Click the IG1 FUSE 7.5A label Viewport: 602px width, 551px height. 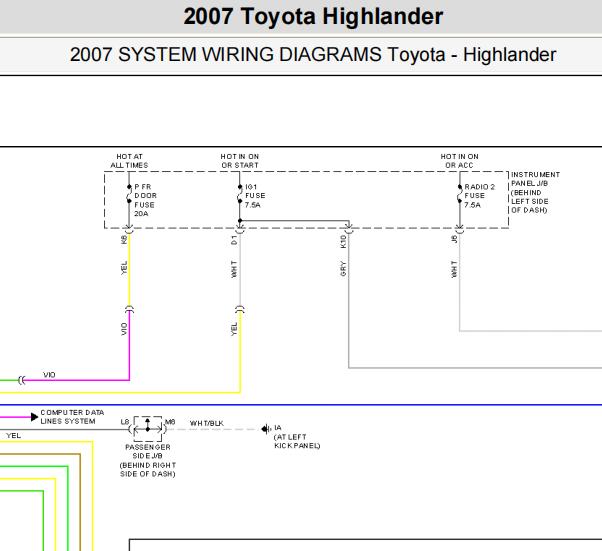coord(255,196)
